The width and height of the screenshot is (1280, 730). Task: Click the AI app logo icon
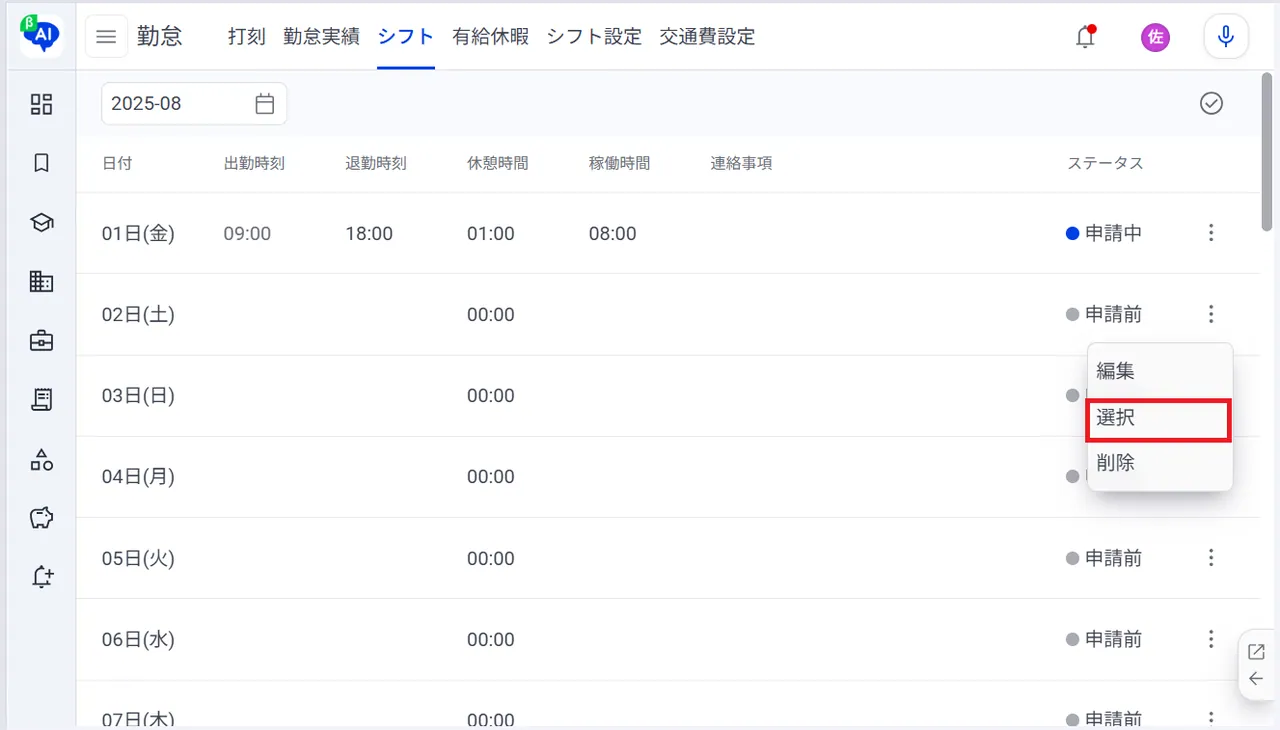41,36
